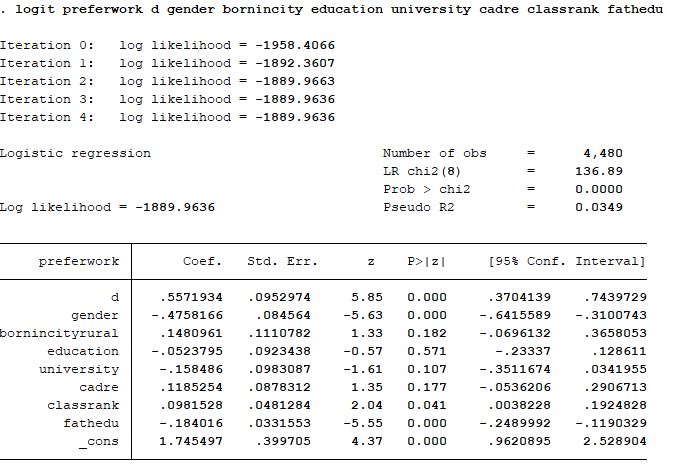Click the Prob > chi2 label

pyautogui.click(x=426, y=190)
